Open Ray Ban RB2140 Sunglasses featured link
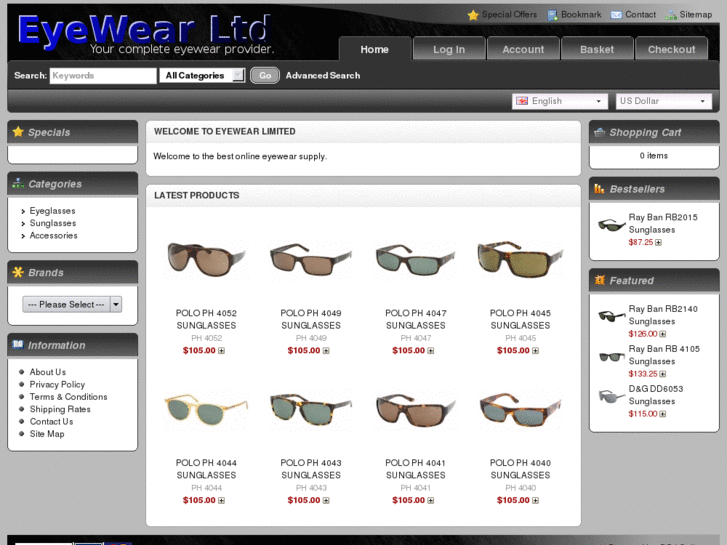This screenshot has width=727, height=545. tap(663, 315)
